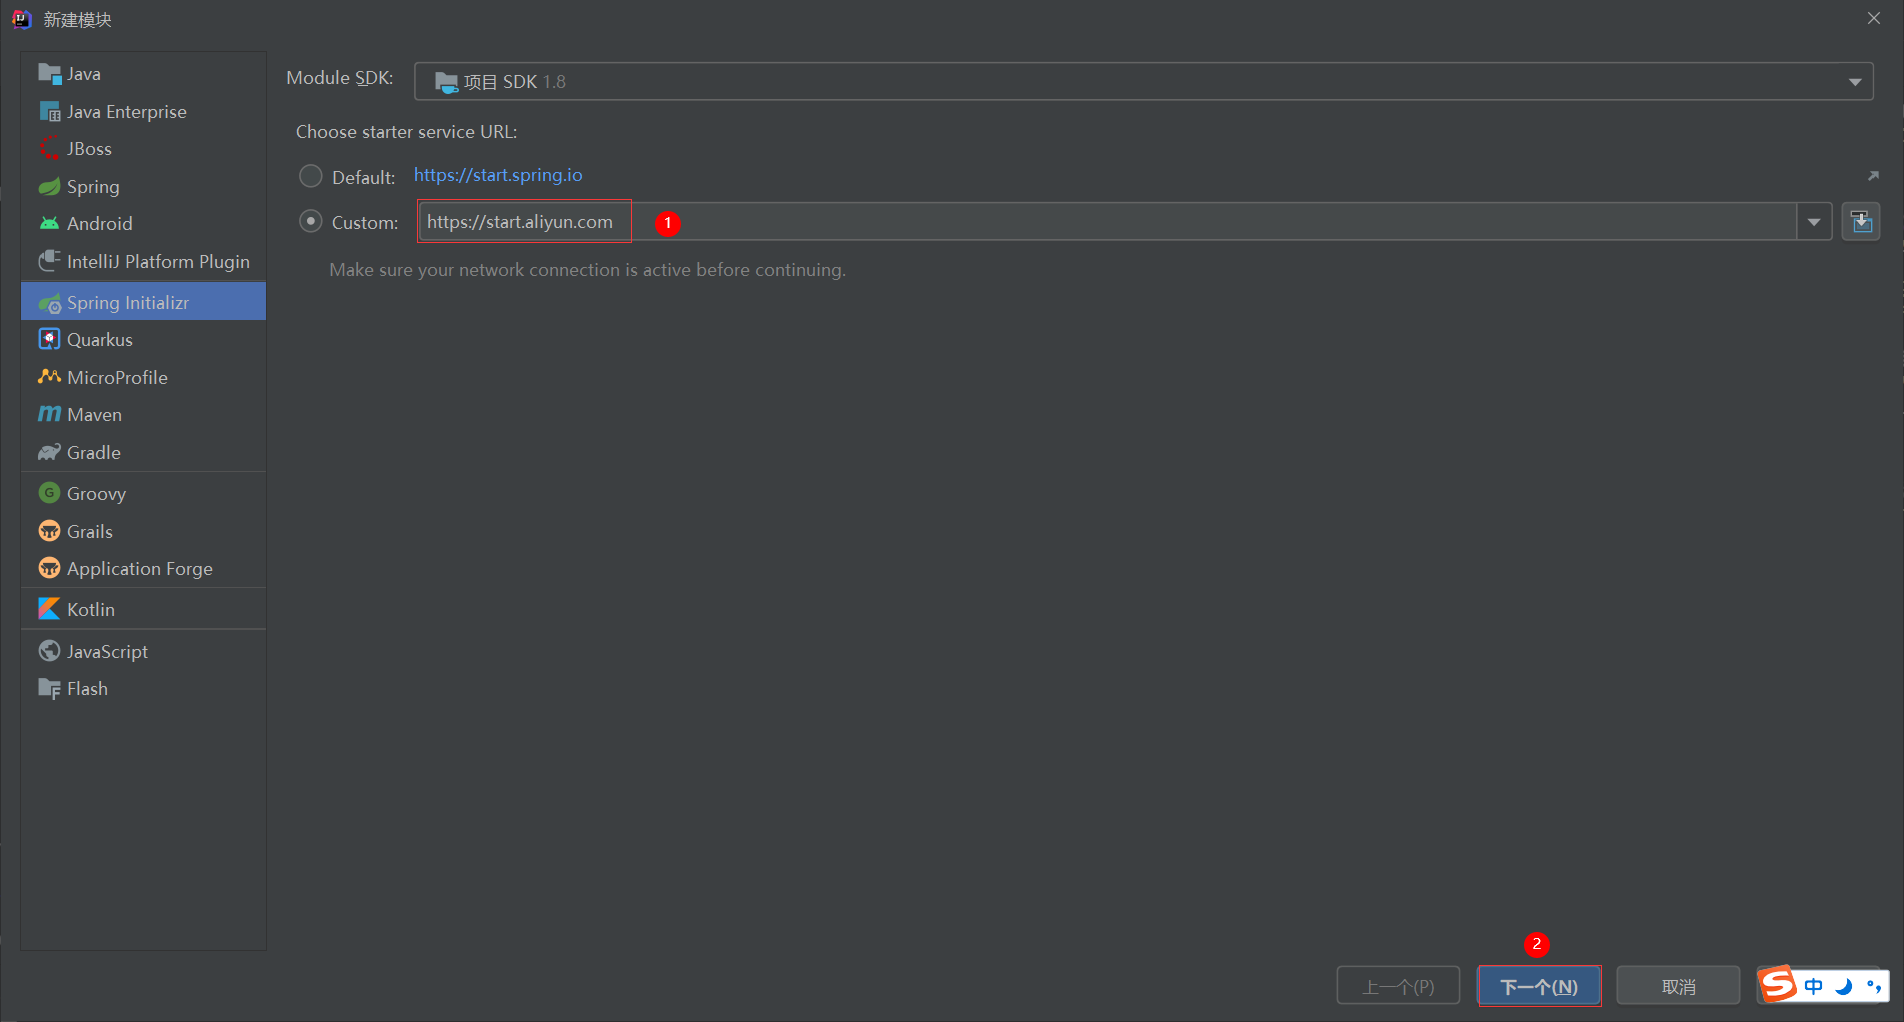Click the JBoss icon in the sidebar
Viewport: 1904px width, 1022px height.
tap(49, 149)
